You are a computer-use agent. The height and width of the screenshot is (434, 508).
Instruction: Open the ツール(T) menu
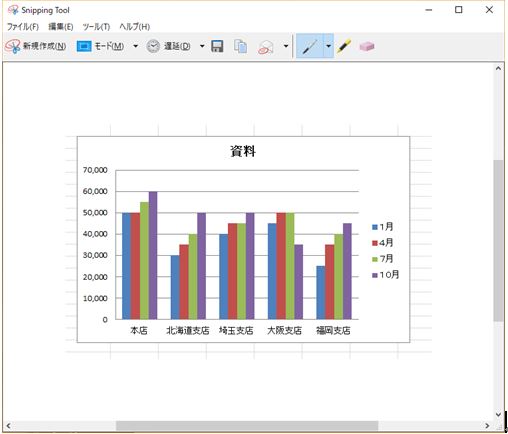coord(96,27)
